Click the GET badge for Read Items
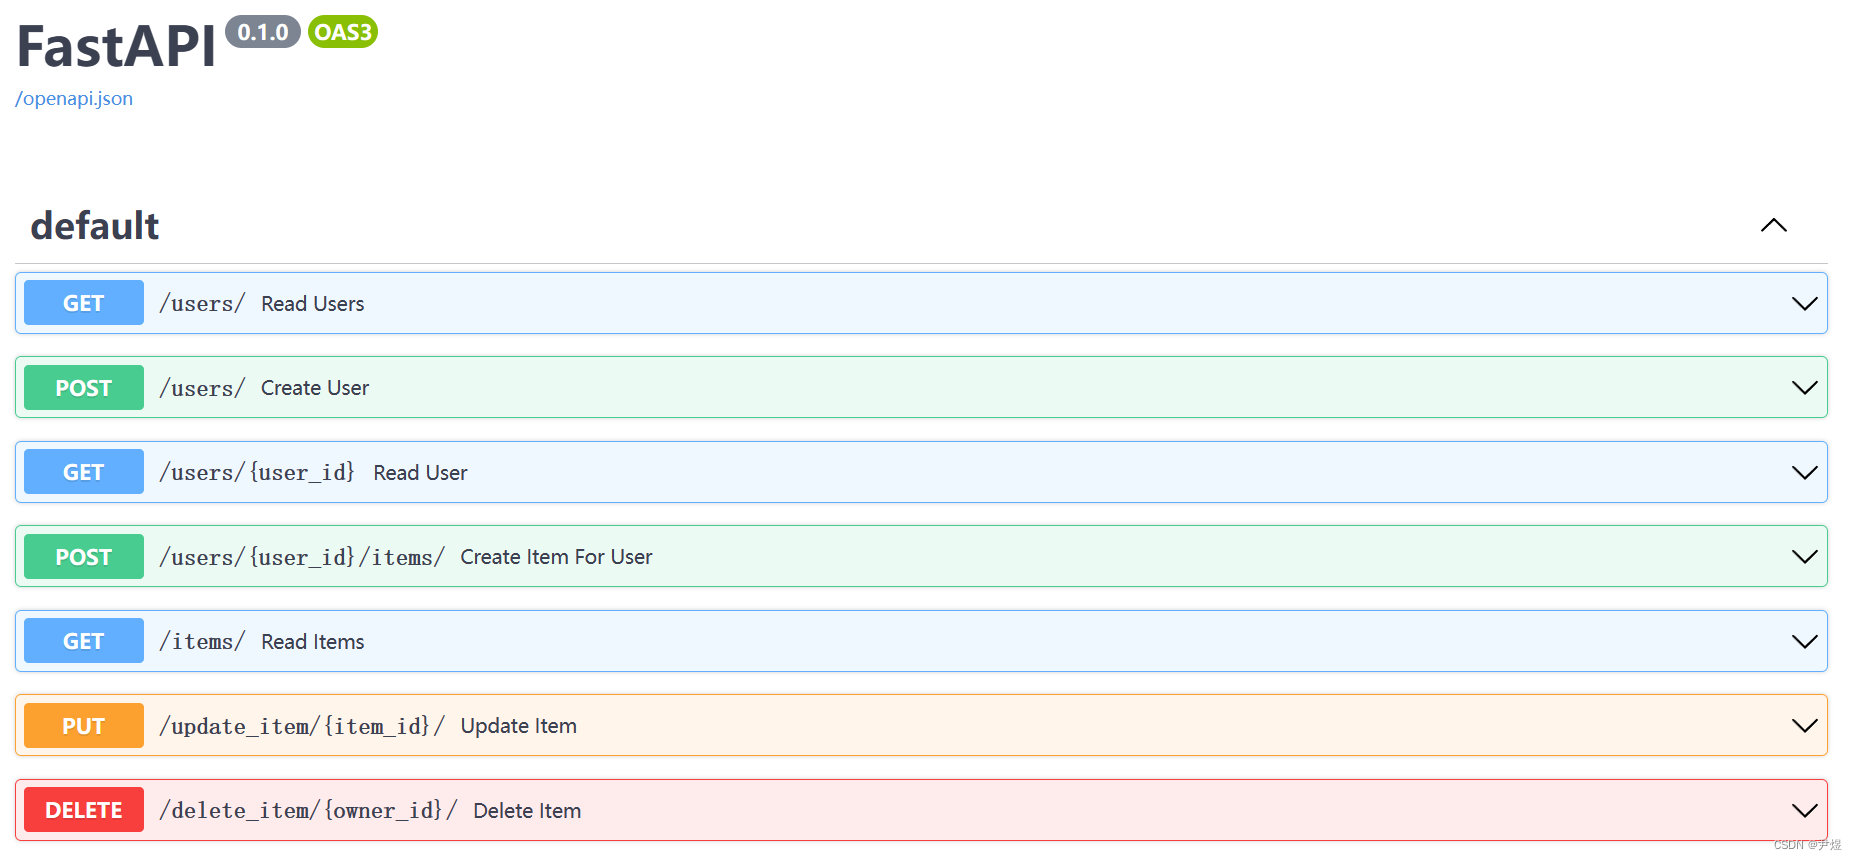Image resolution: width=1857 pixels, height=860 pixels. pyautogui.click(x=84, y=641)
